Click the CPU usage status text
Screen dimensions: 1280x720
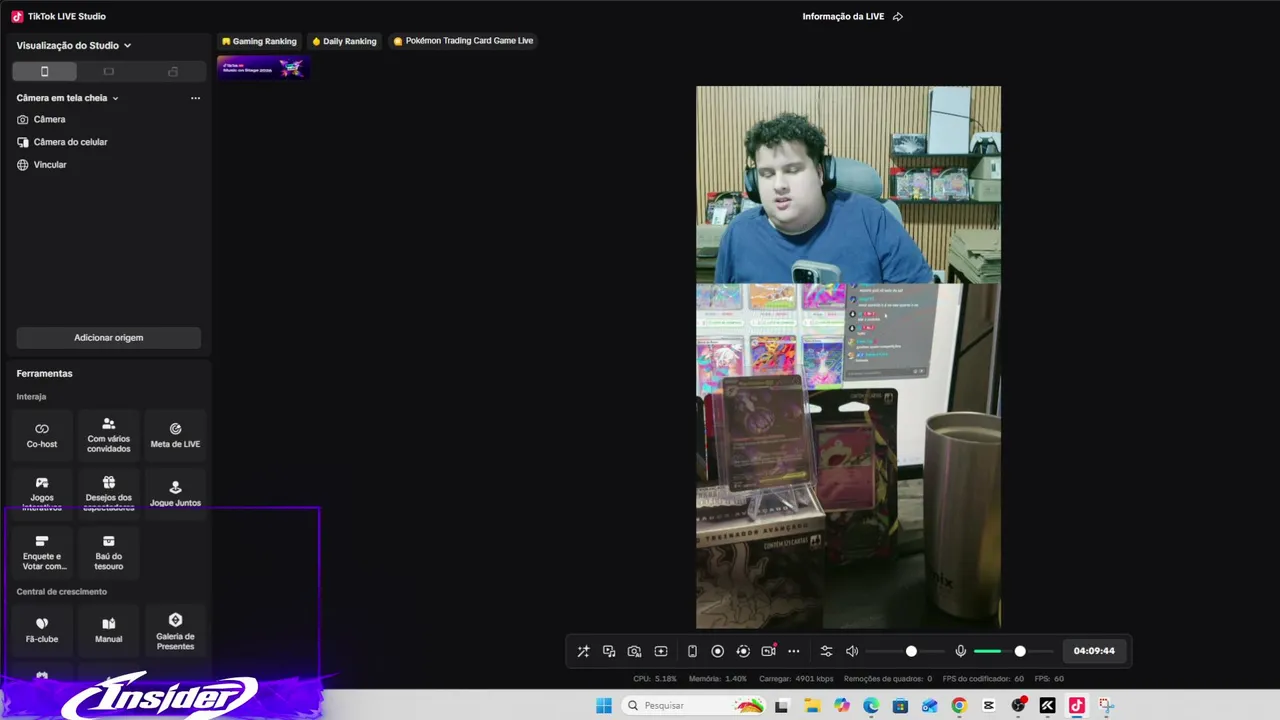(x=655, y=679)
